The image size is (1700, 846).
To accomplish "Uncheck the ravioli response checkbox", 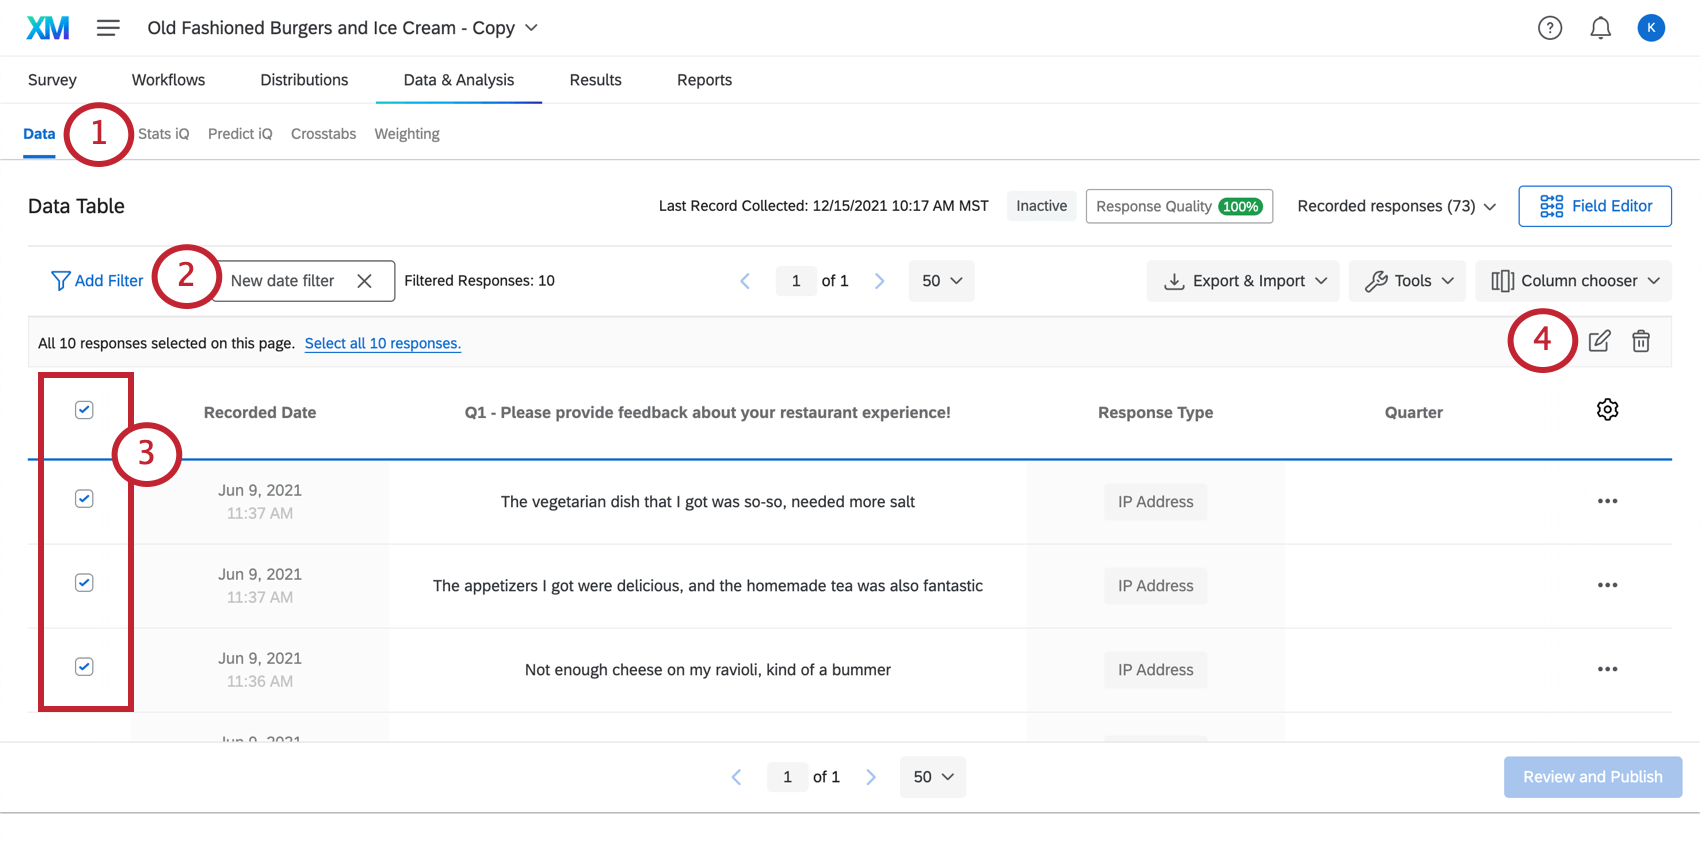I will coord(84,667).
